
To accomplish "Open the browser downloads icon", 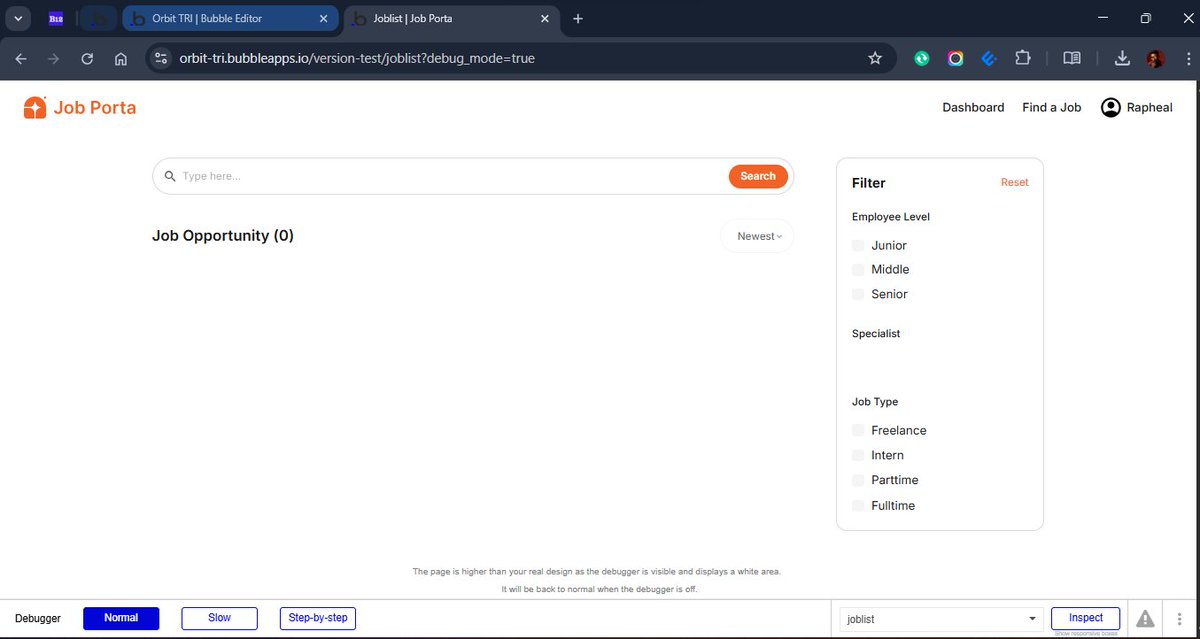I will click(x=1121, y=58).
